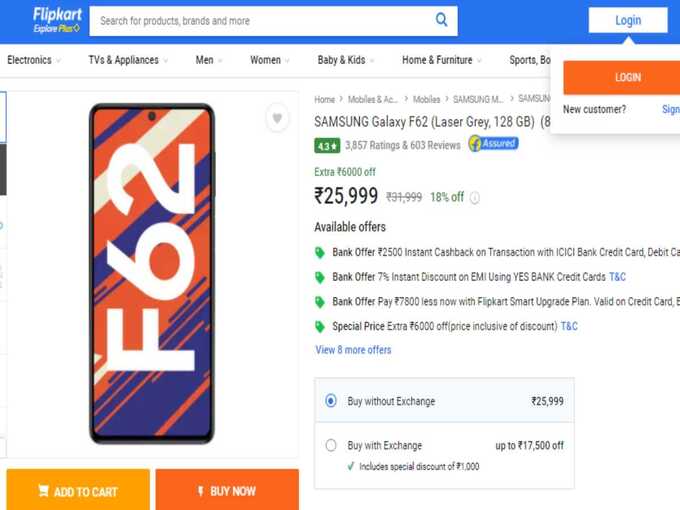
Task: Expand the Electronics category menu
Action: click(34, 60)
